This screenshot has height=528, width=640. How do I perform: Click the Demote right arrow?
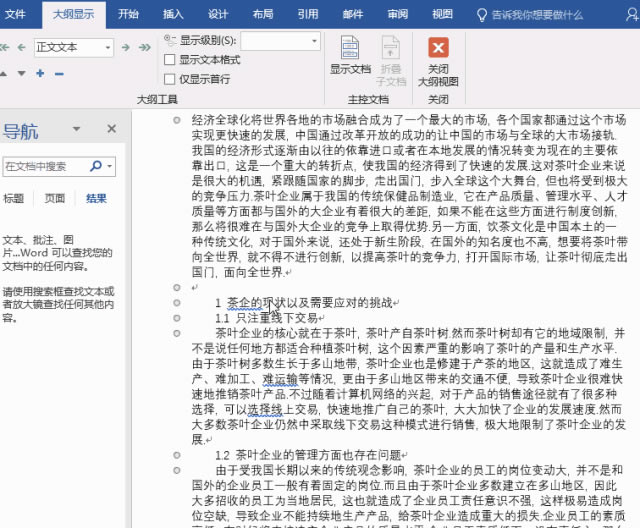click(126, 47)
